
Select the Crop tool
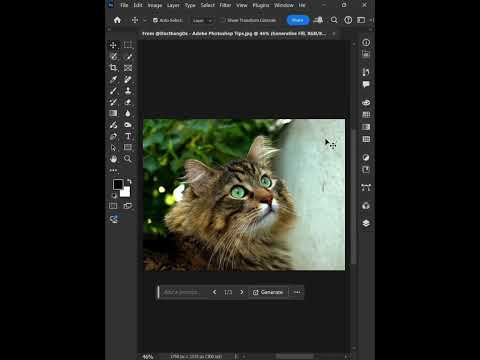coord(113,68)
